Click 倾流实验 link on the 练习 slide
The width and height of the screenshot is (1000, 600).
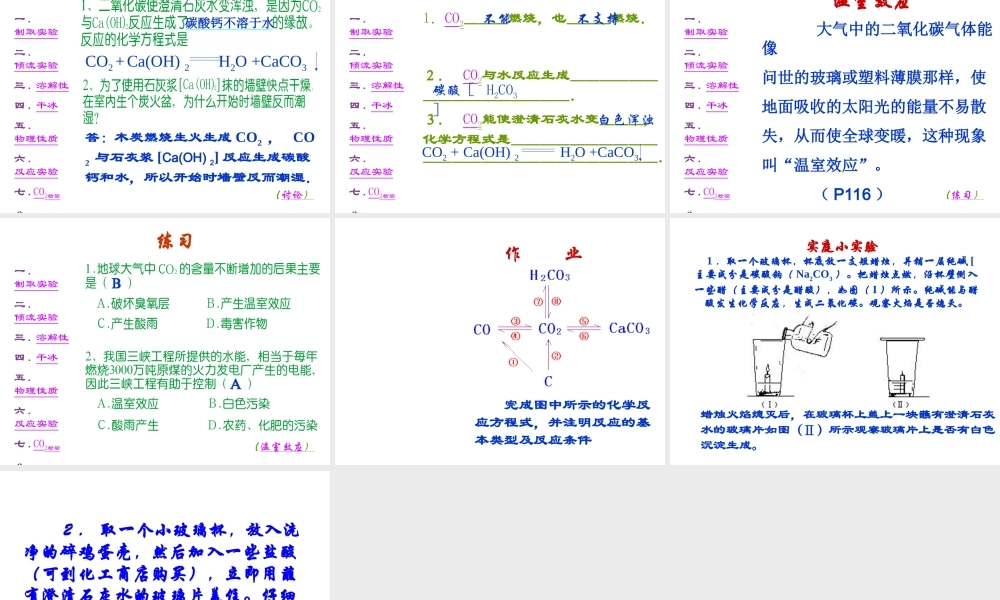(36, 317)
